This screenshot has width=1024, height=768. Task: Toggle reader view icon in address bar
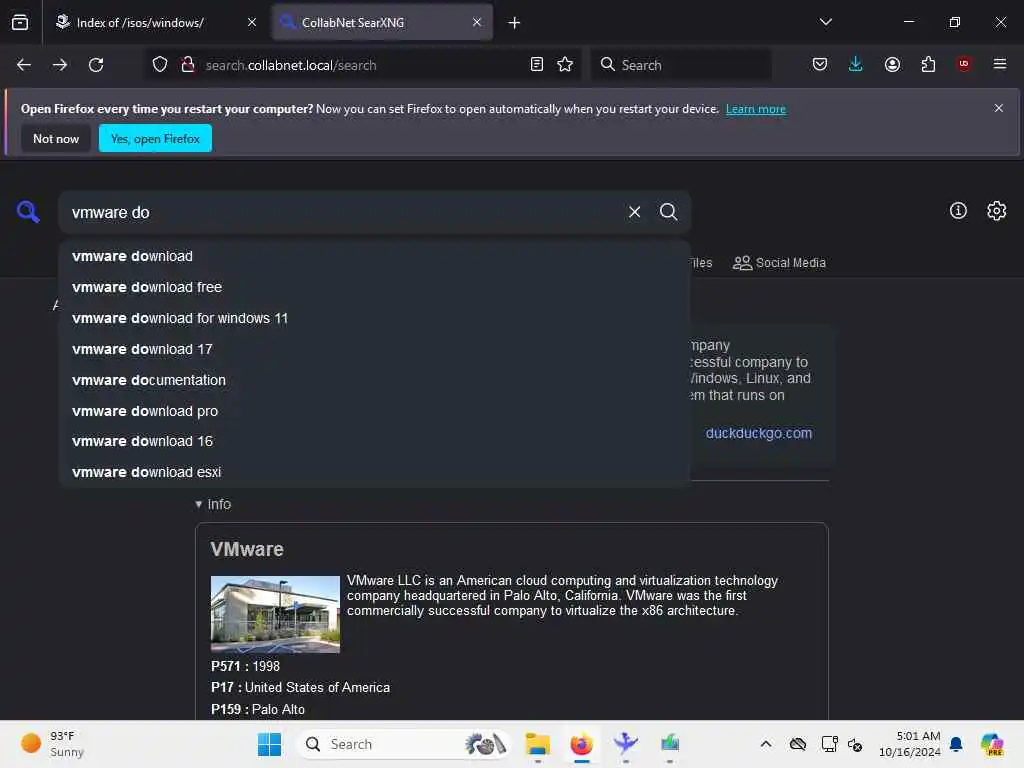pyautogui.click(x=536, y=64)
